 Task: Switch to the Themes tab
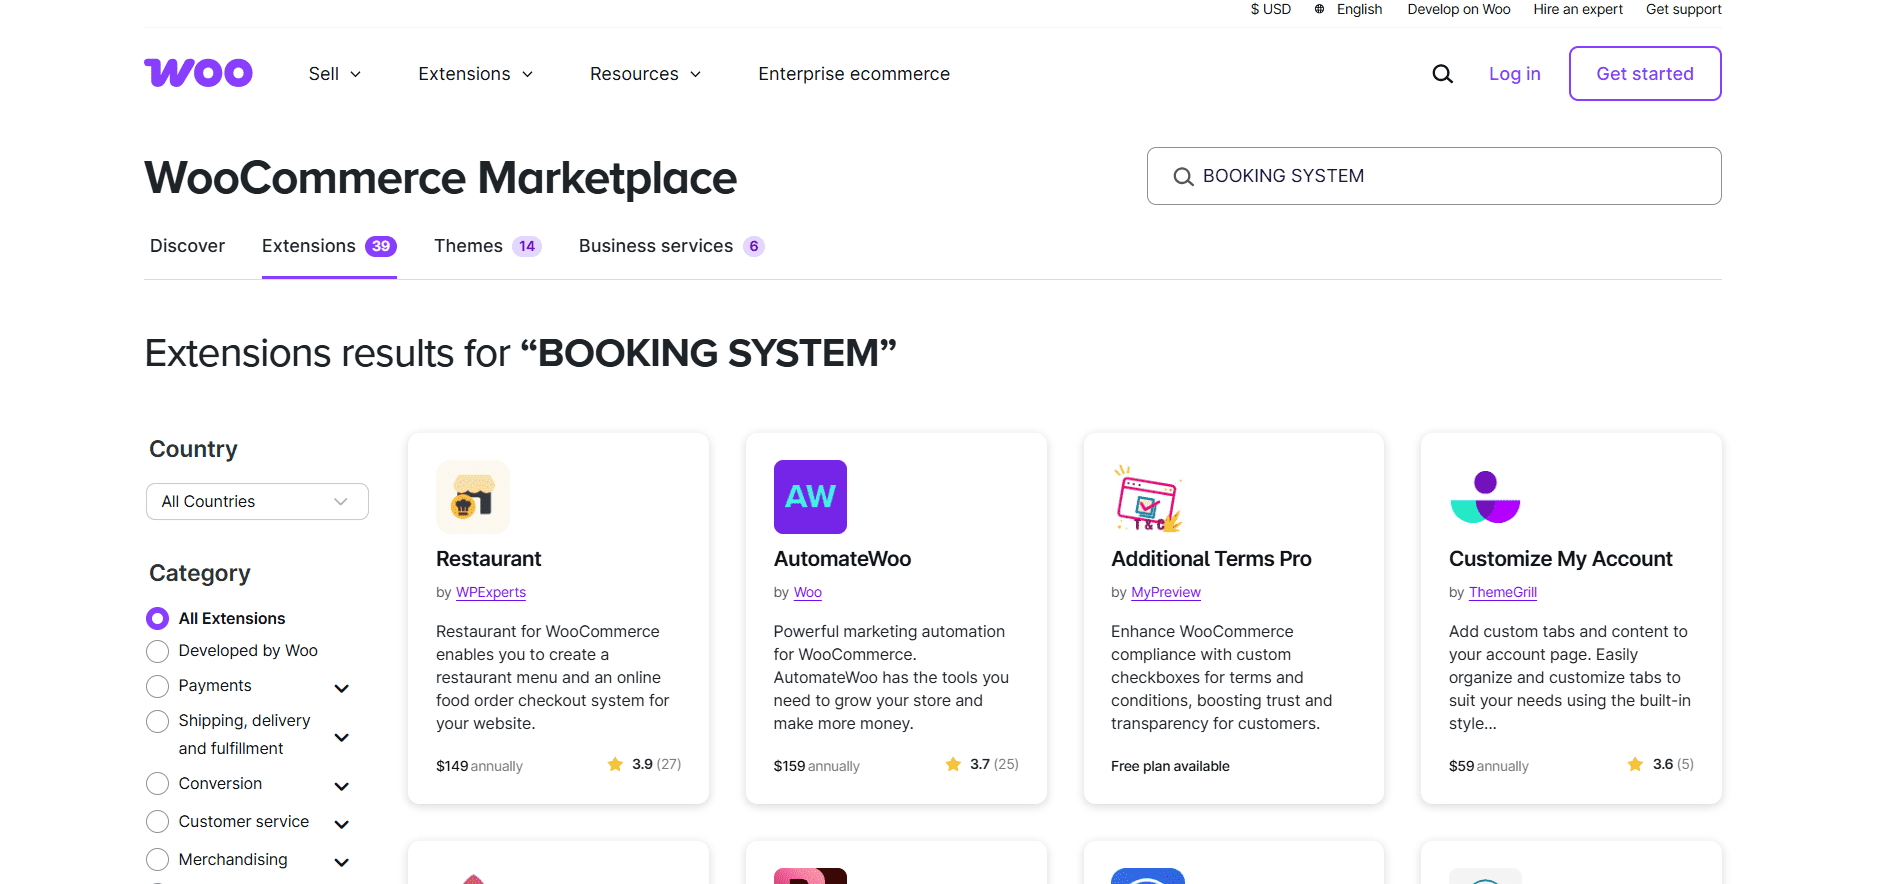point(487,246)
